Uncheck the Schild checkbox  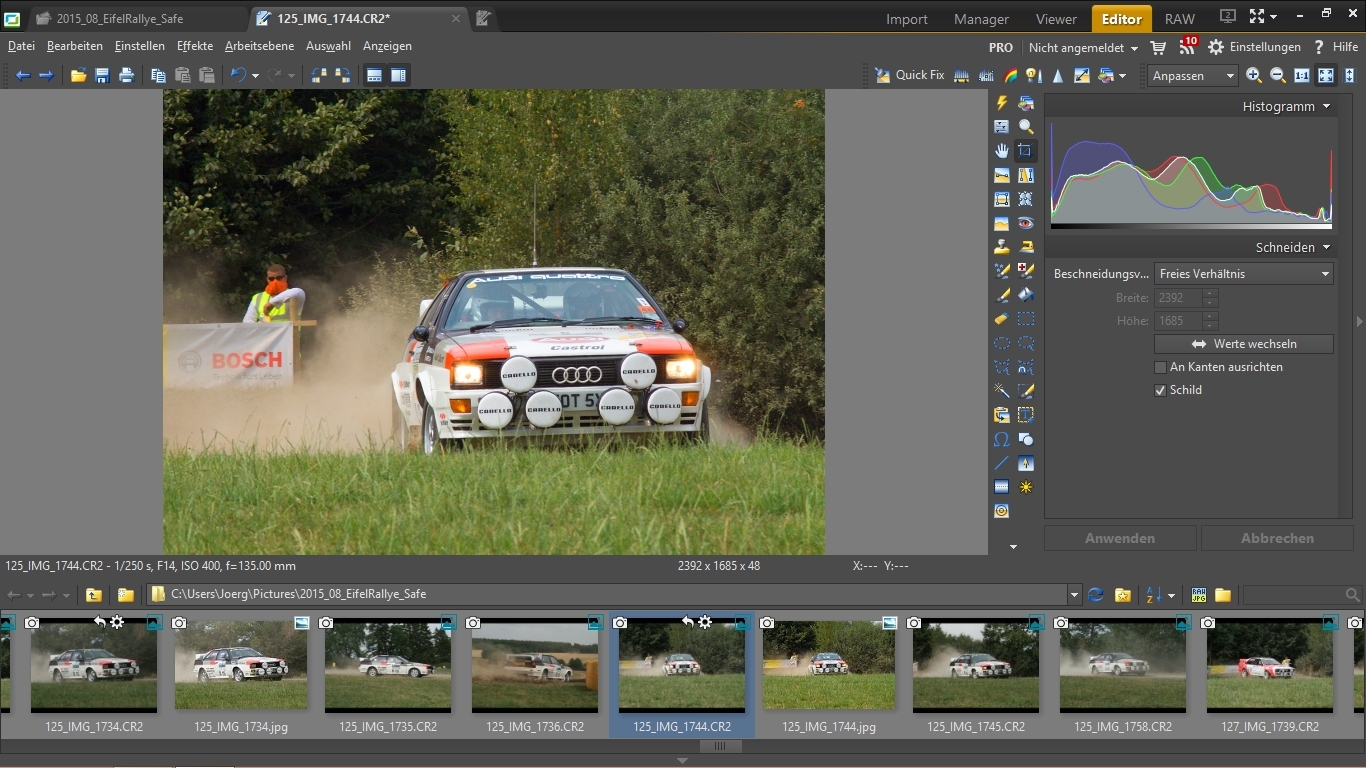1160,390
